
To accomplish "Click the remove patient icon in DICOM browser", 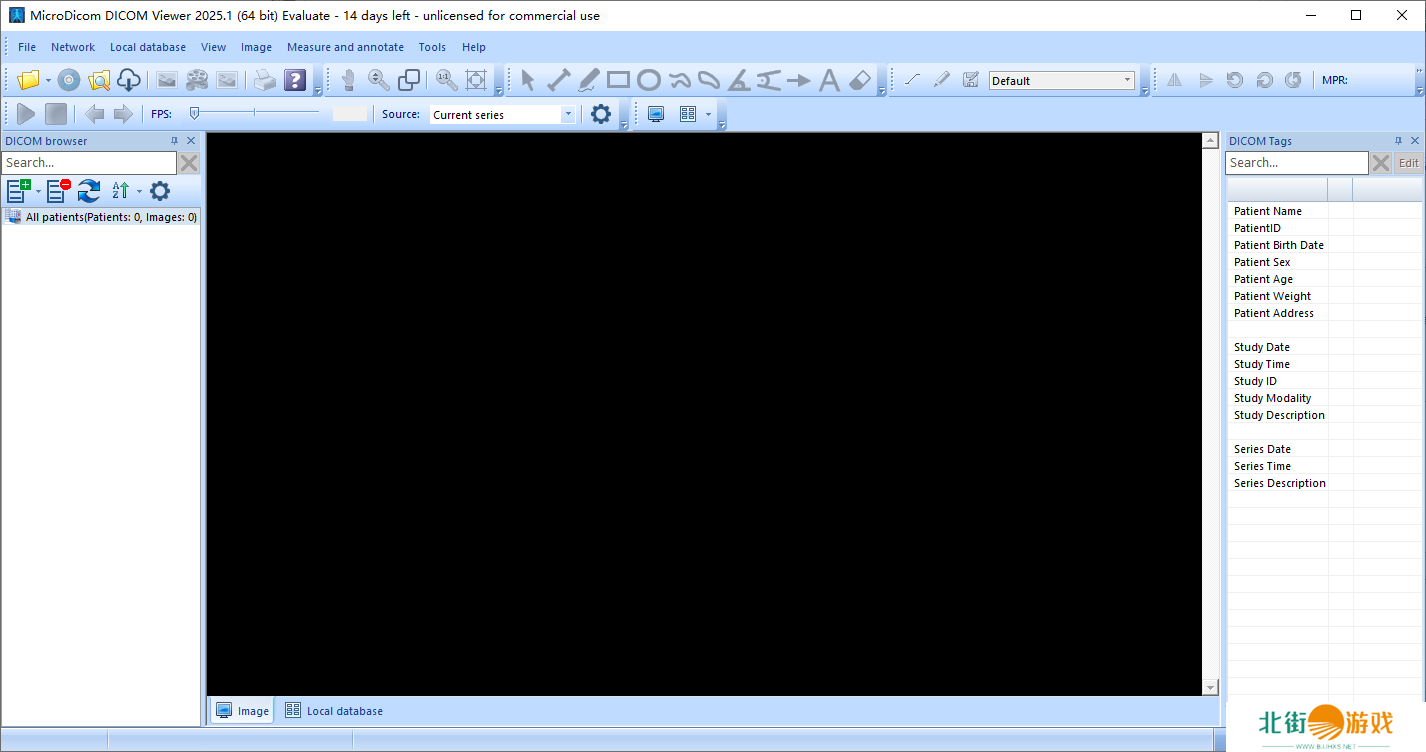I will coord(59,191).
